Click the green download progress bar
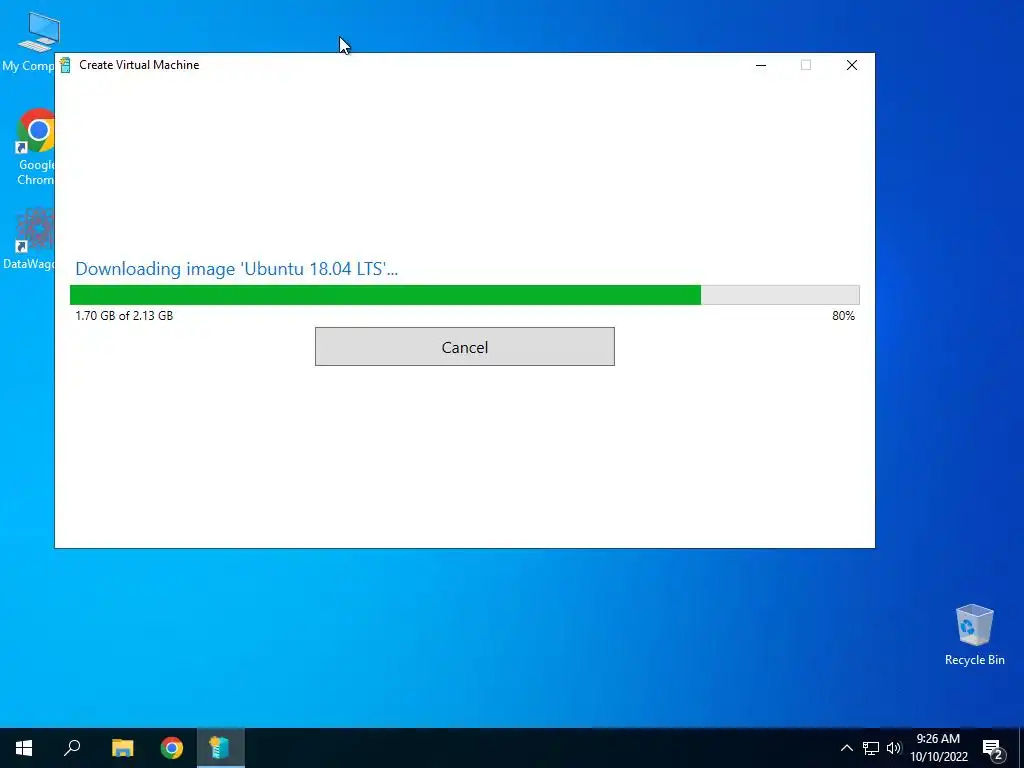The image size is (1024, 768). (464, 295)
